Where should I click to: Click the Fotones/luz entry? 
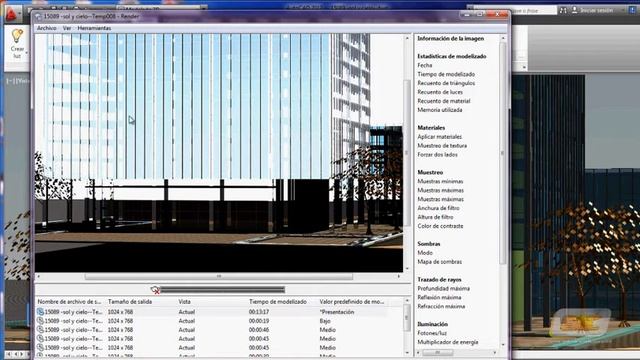click(x=432, y=333)
